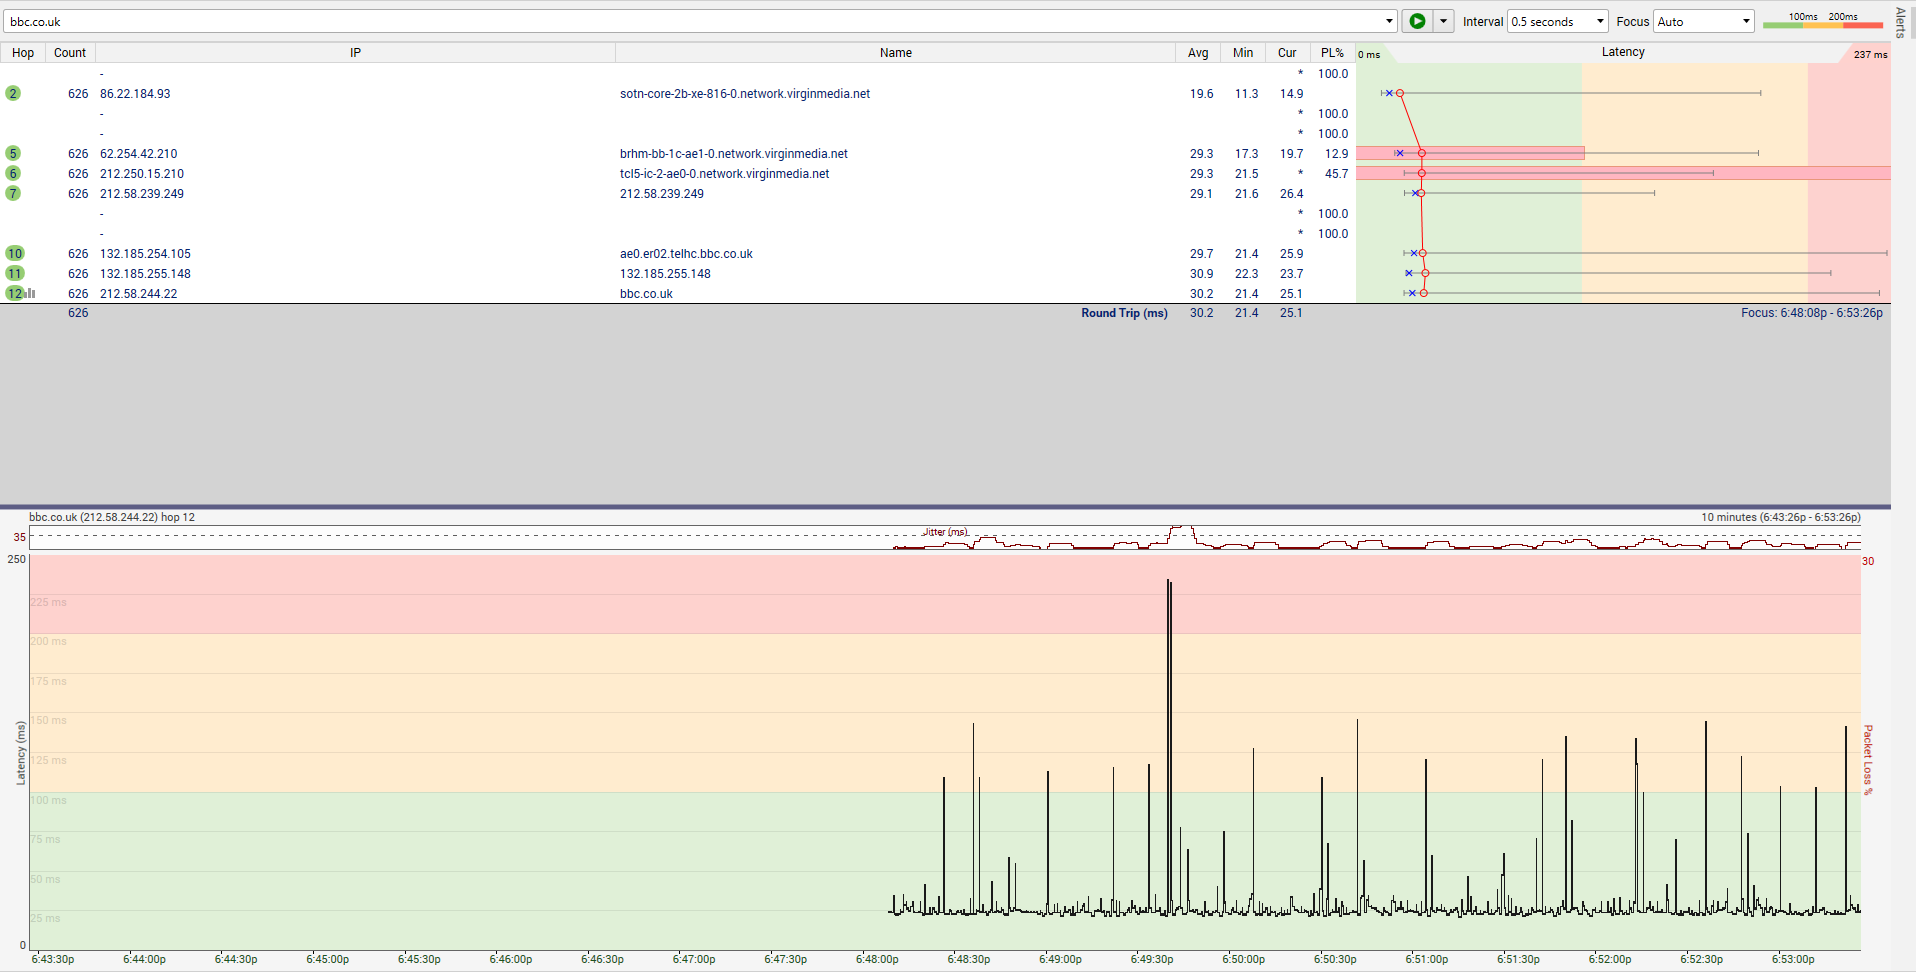Click IP address 212.250.15.210
Viewport: 1916px width, 972px height.
point(142,174)
